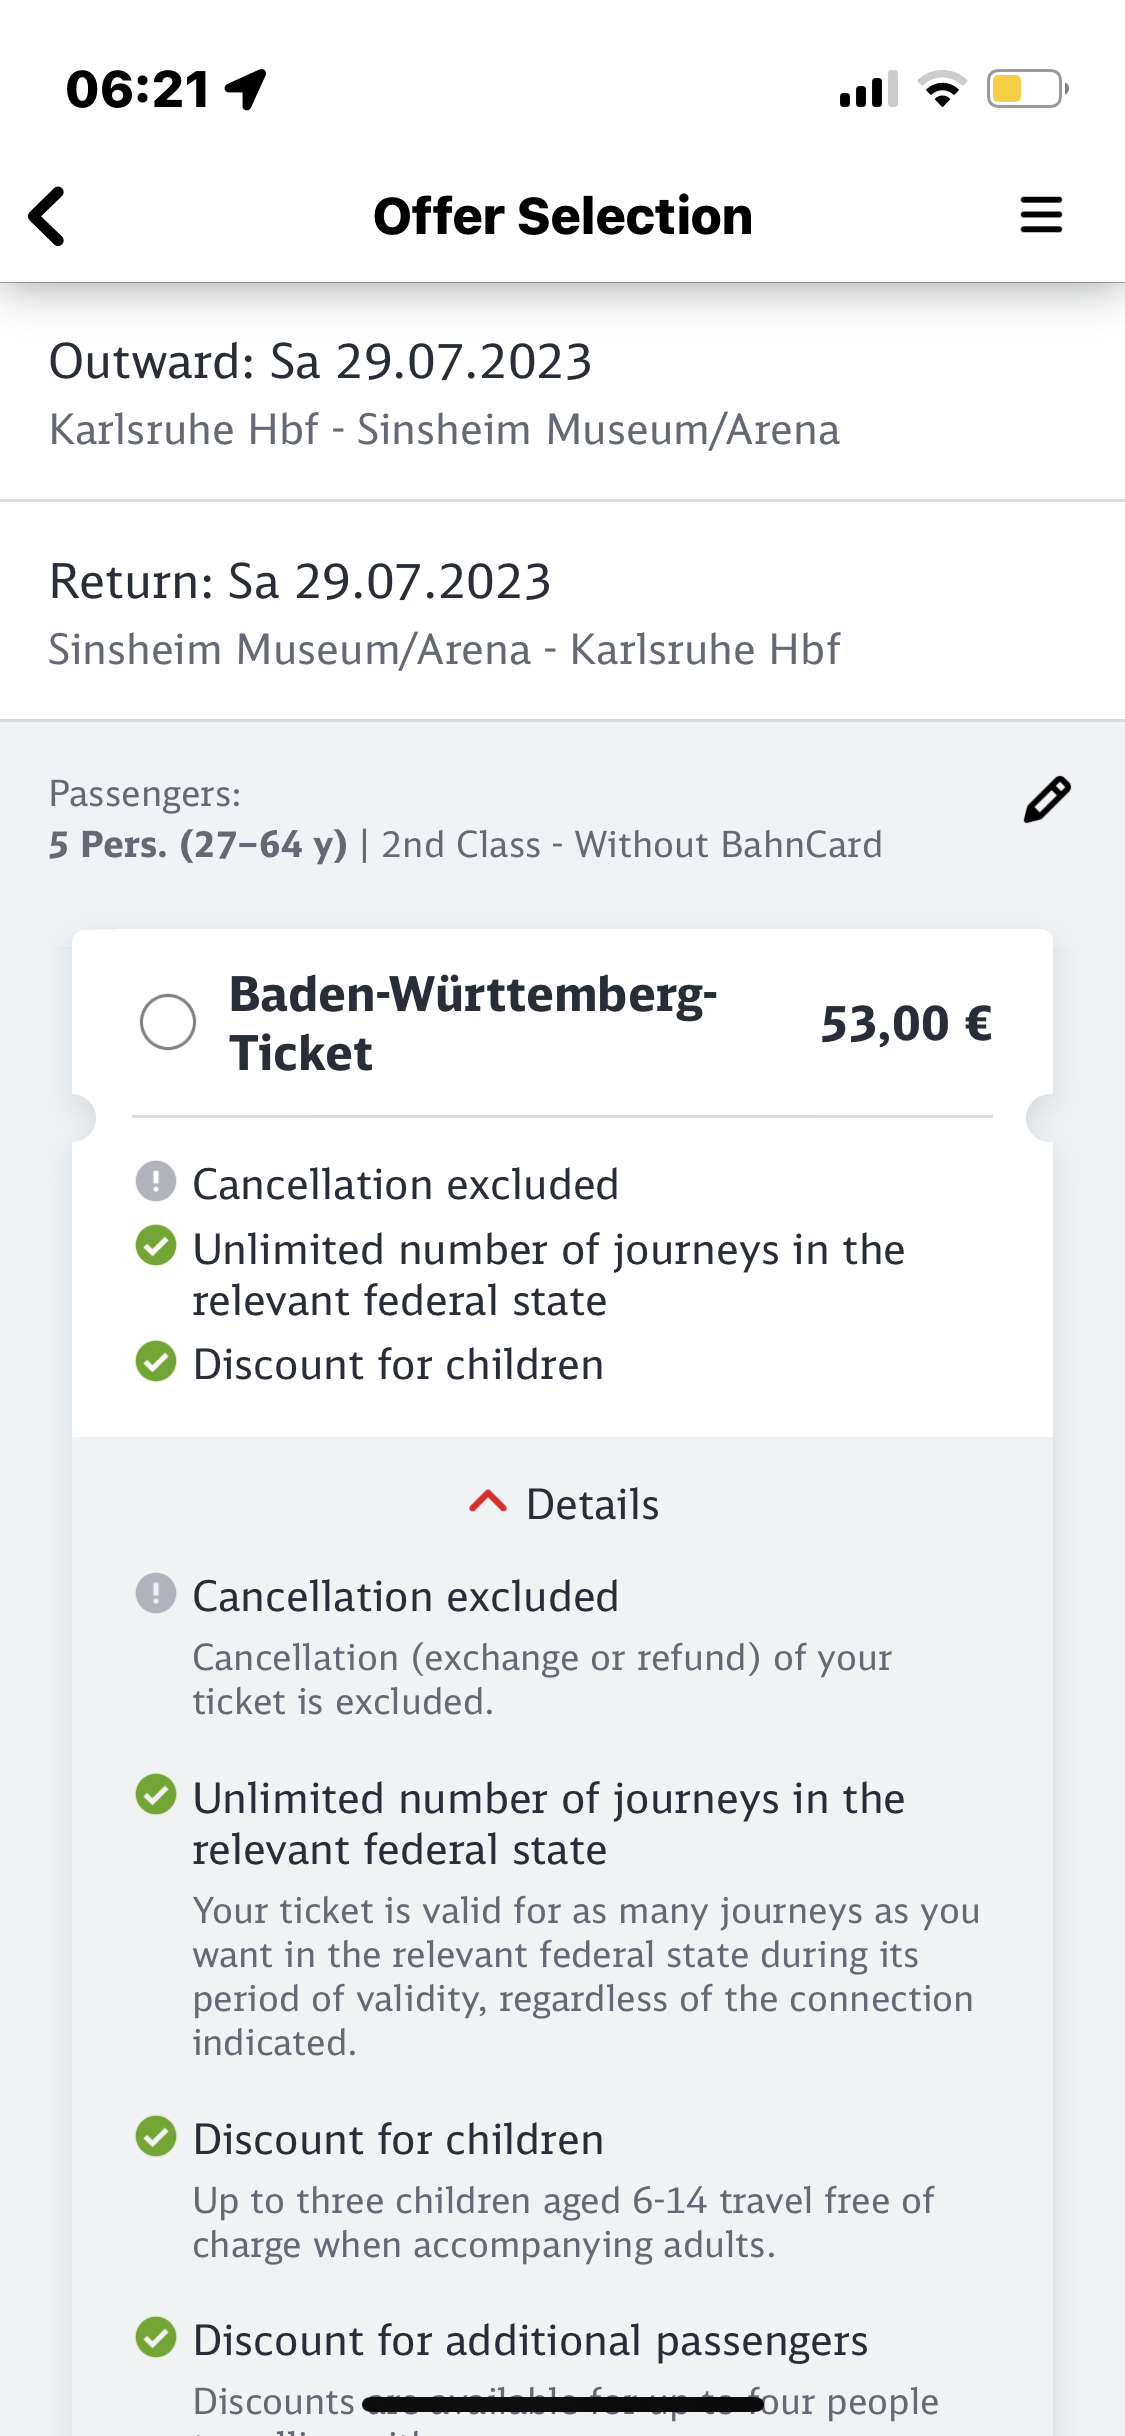Tap the Details label to collapse
Image resolution: width=1125 pixels, height=2436 pixels.
(x=592, y=1504)
